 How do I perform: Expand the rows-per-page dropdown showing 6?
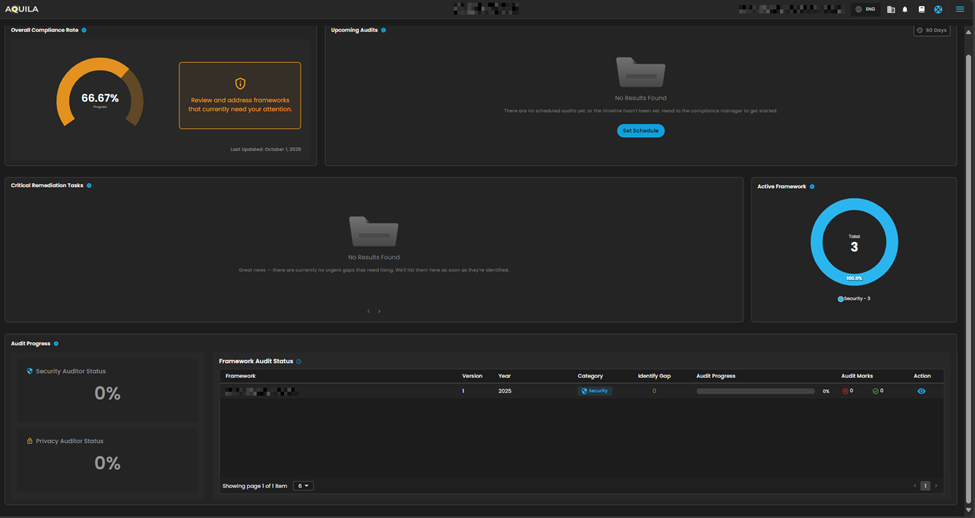click(x=303, y=486)
